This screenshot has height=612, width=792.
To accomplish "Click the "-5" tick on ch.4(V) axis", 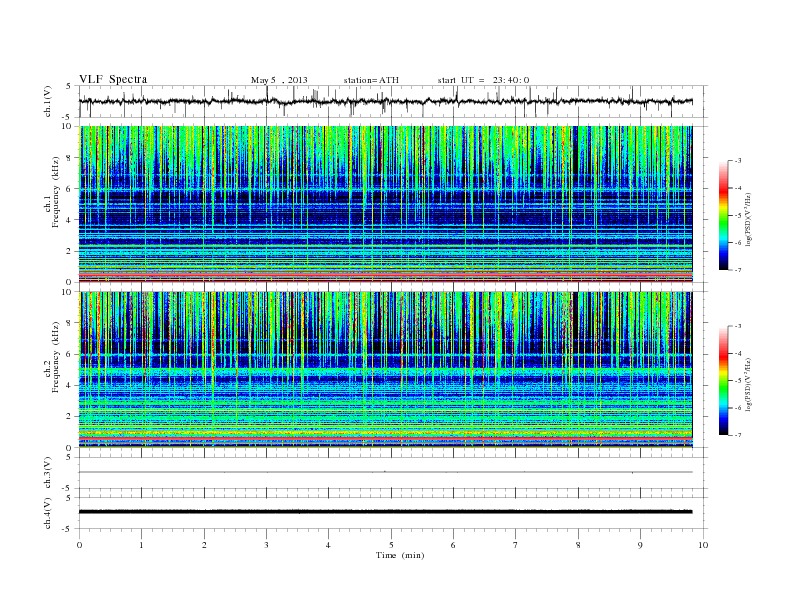I will tap(67, 529).
